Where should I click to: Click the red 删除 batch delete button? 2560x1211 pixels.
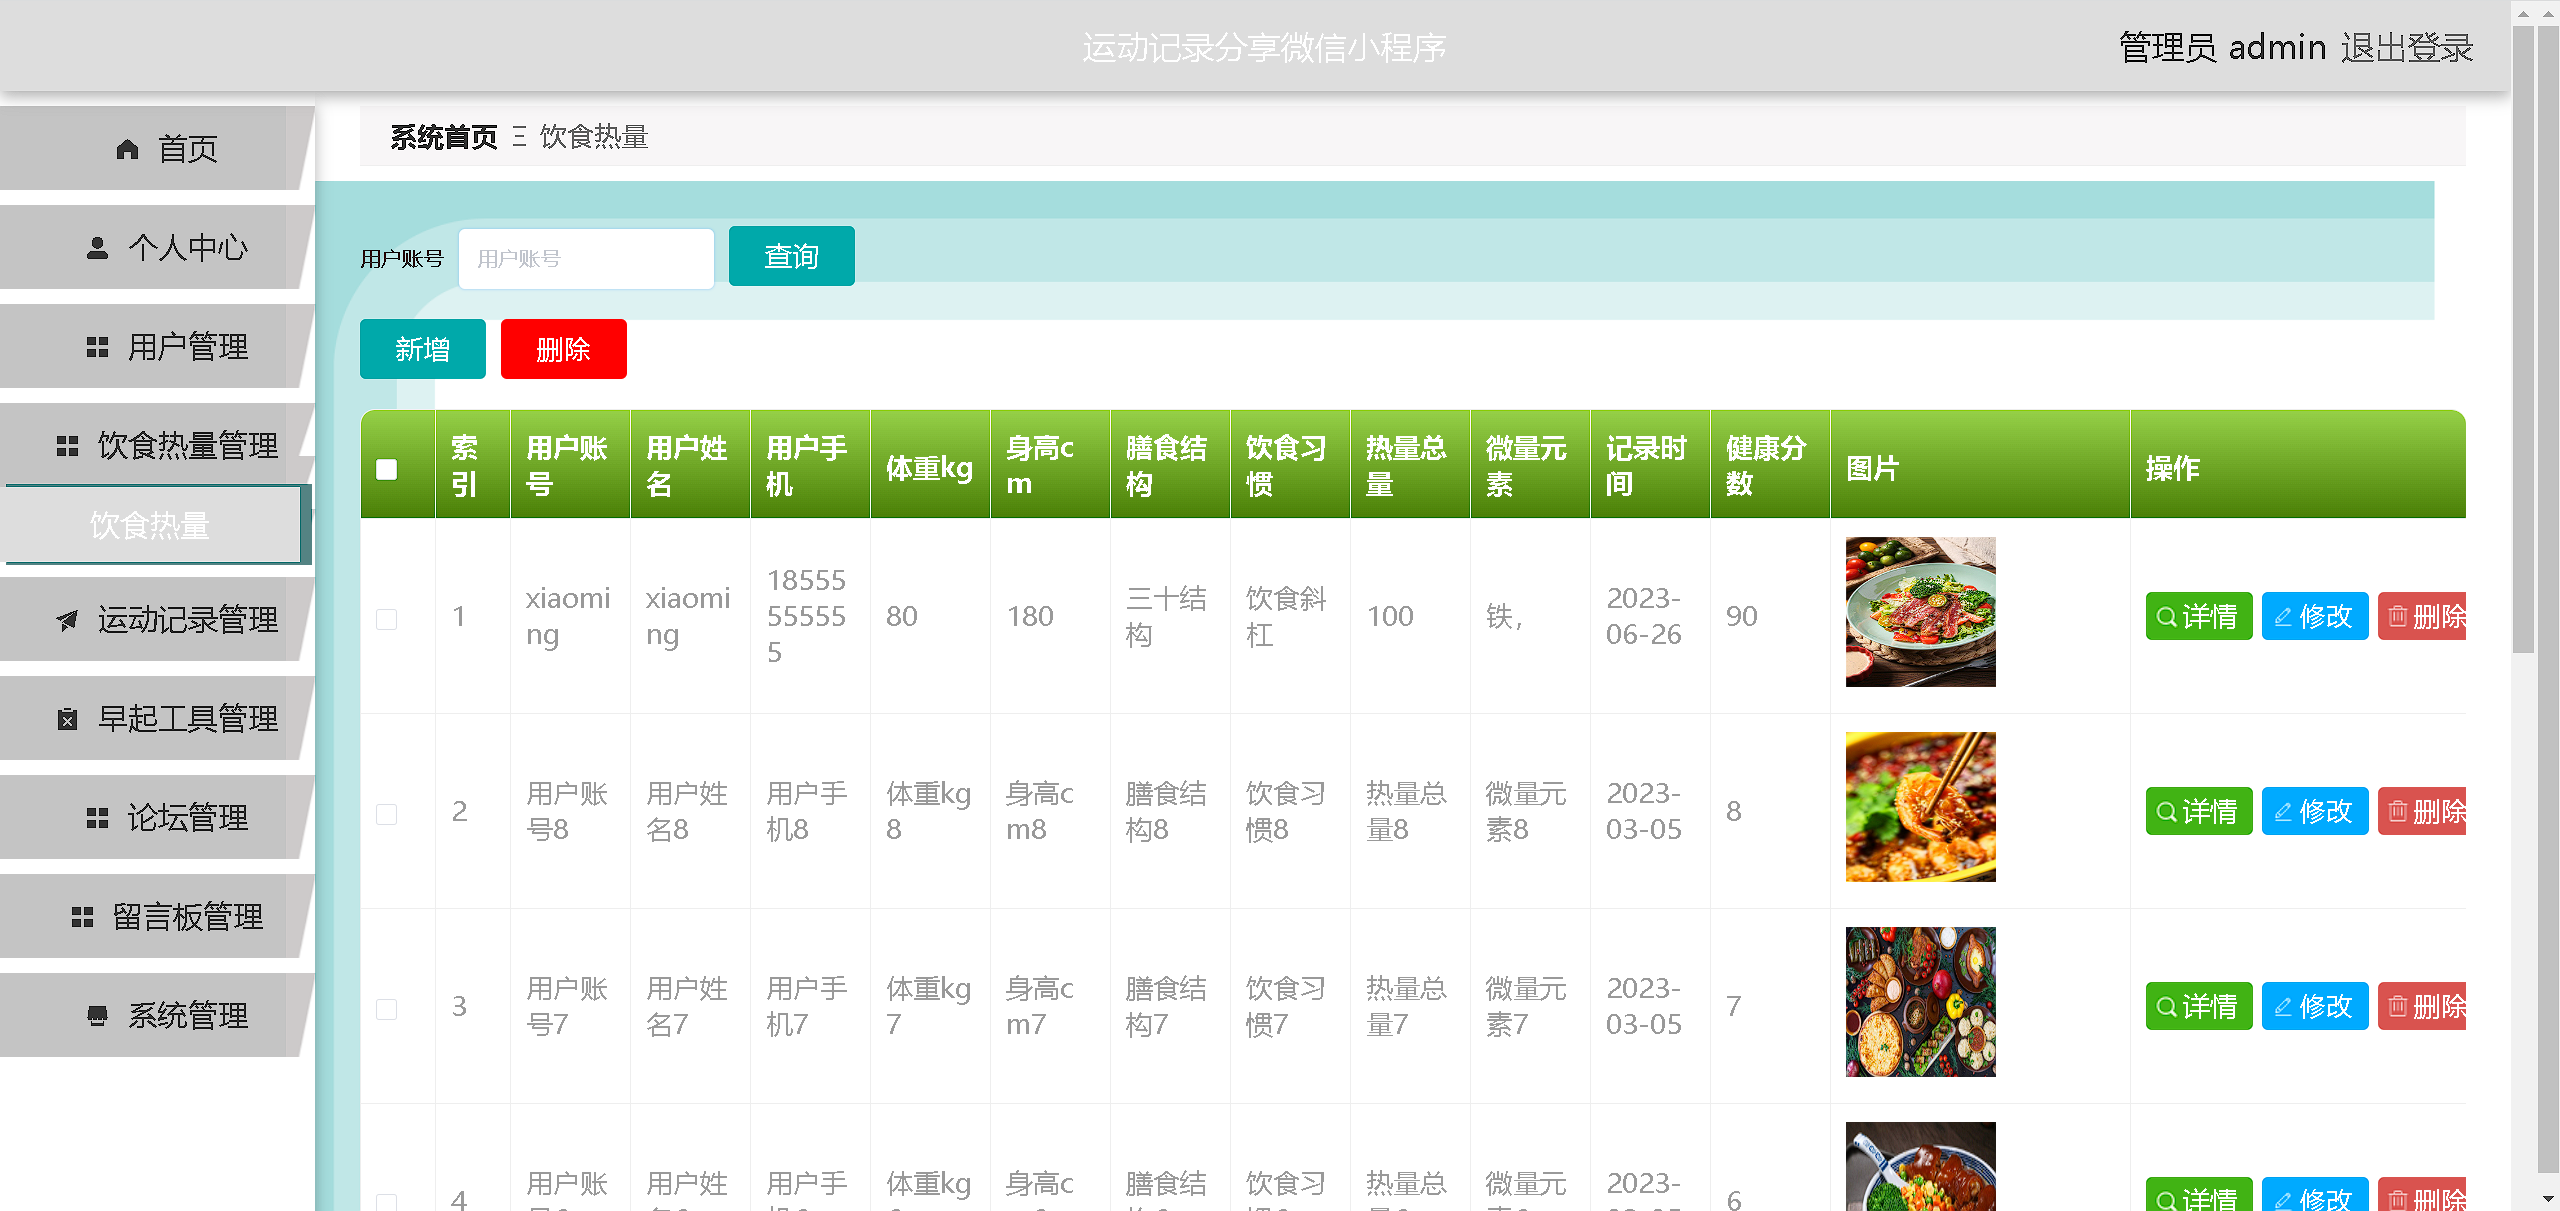click(x=563, y=350)
